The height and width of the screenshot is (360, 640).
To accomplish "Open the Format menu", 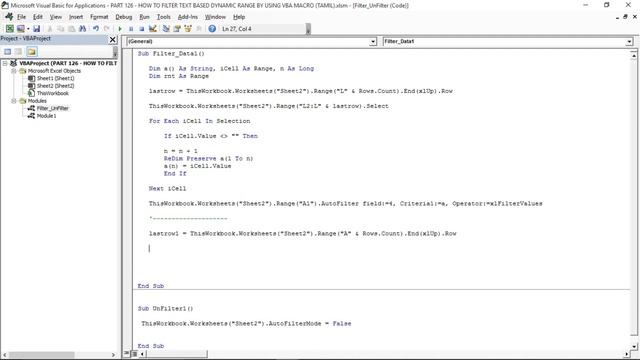I will [x=99, y=17].
